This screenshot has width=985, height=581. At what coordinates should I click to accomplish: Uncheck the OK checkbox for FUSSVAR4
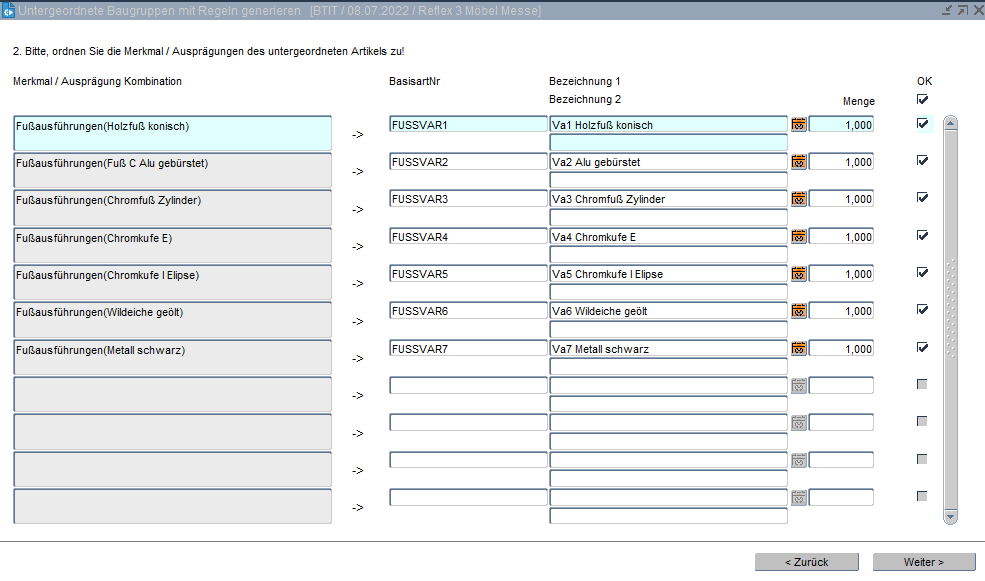(922, 236)
